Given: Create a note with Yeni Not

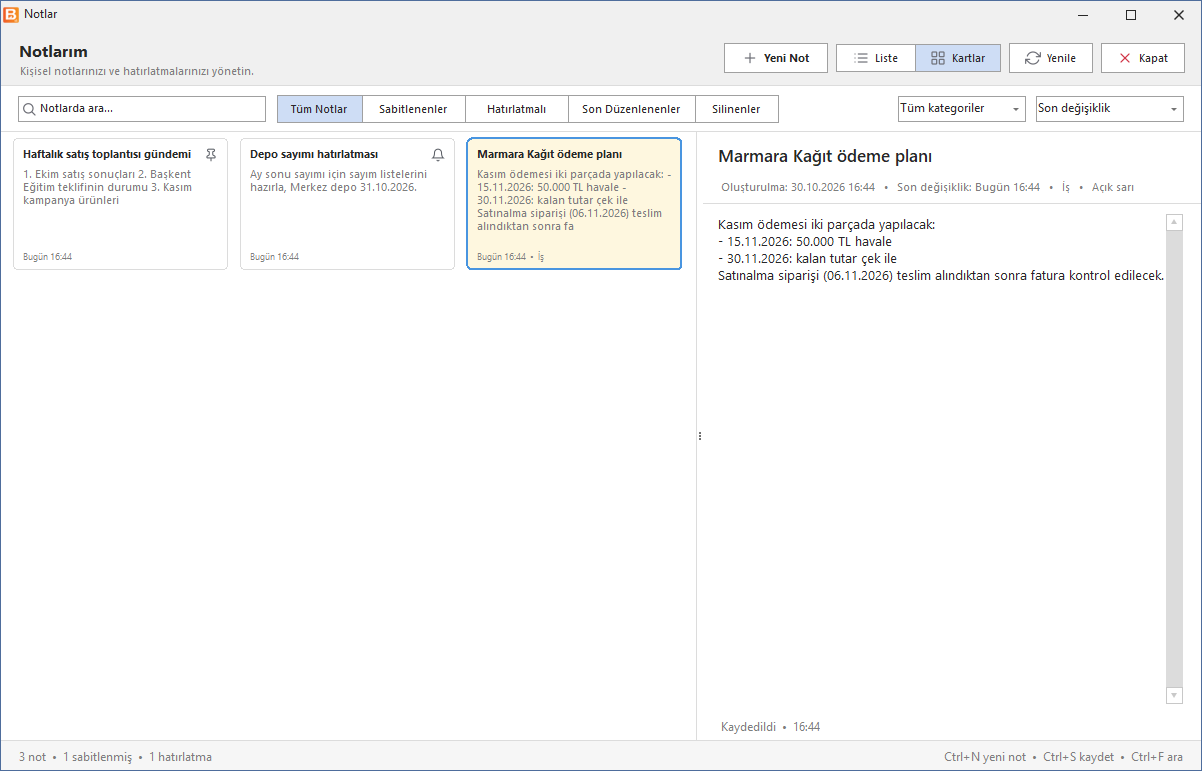Looking at the screenshot, I should point(776,58).
